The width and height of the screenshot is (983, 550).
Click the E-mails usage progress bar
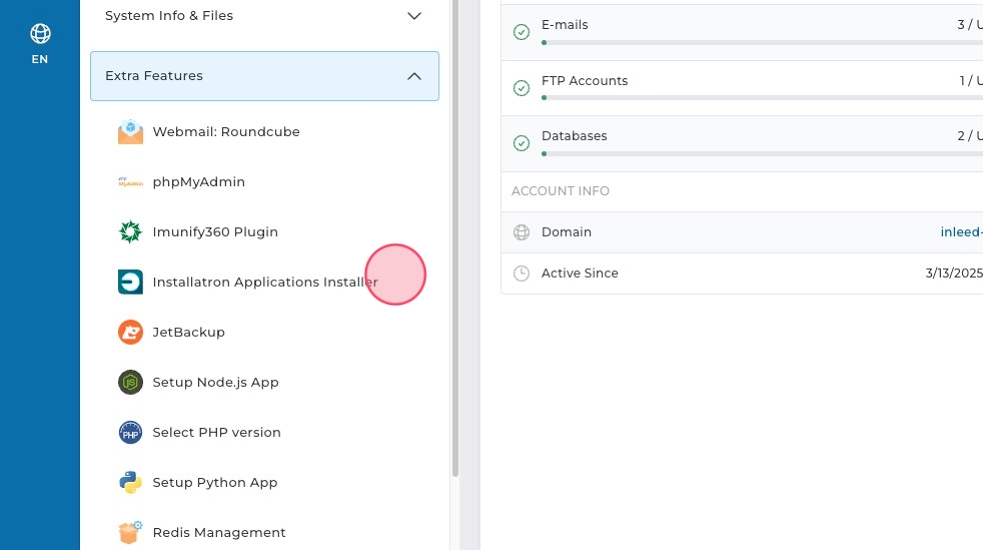(x=760, y=43)
